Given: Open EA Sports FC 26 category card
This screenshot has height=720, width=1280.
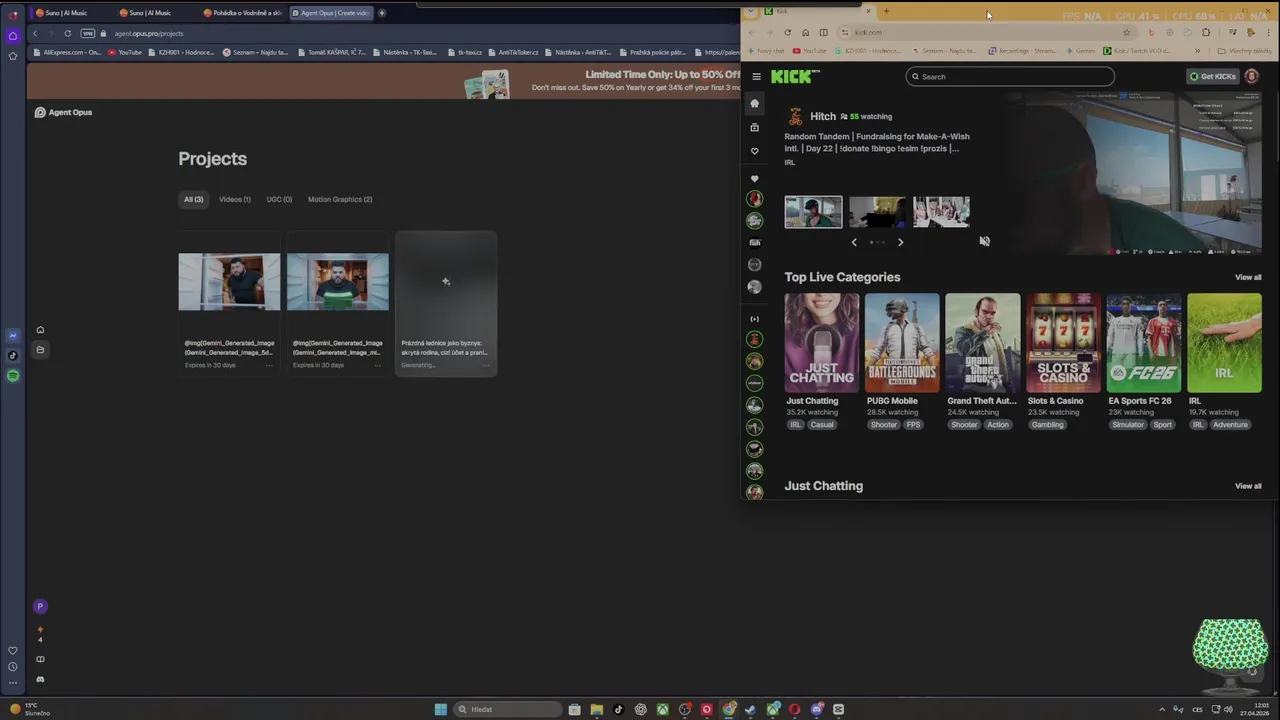Looking at the screenshot, I should [x=1144, y=343].
